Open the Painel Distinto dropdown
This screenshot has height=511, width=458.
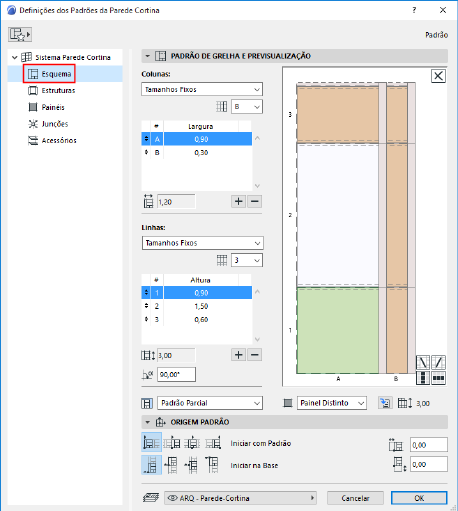332,403
